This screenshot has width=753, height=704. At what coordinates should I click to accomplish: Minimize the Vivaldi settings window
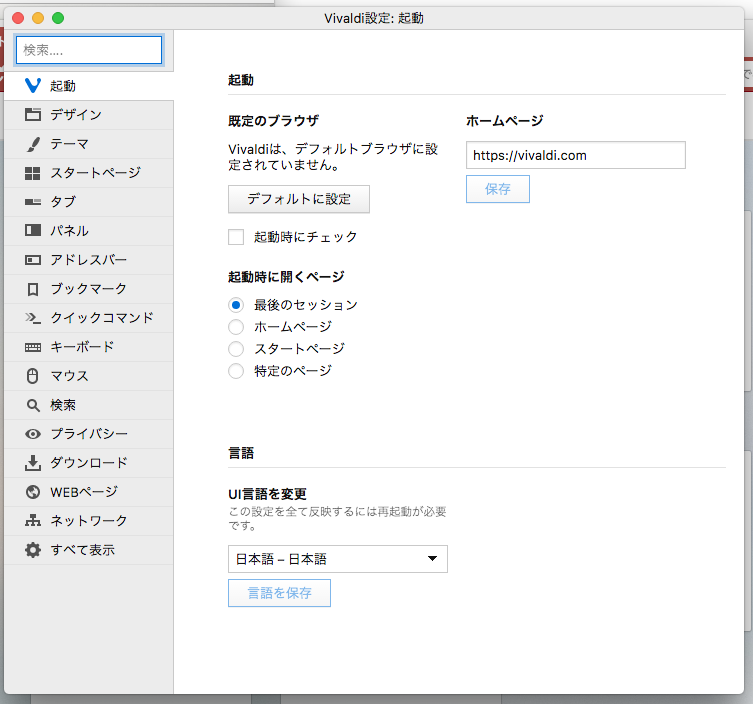tap(38, 18)
